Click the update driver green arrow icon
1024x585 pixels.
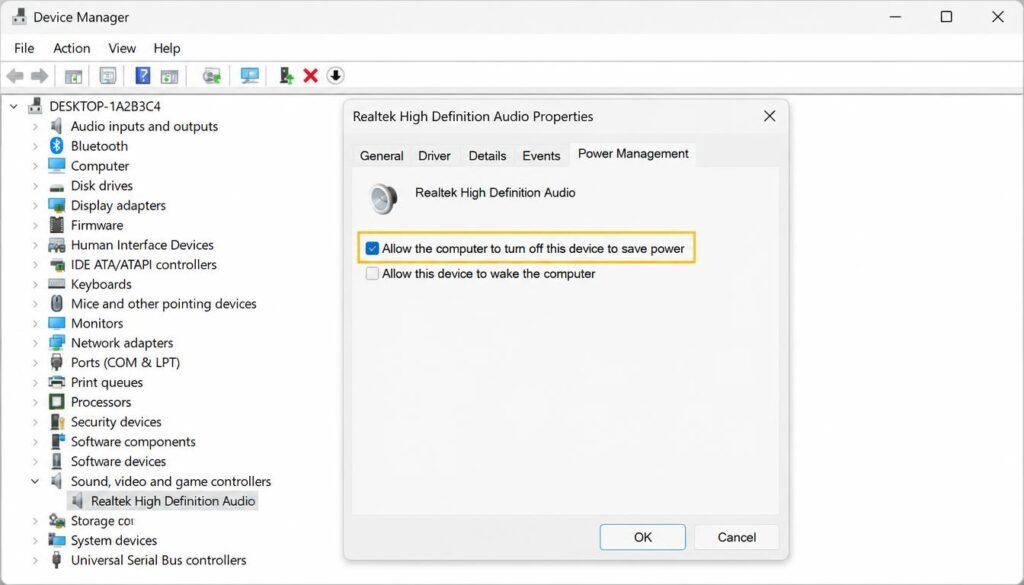coord(286,76)
